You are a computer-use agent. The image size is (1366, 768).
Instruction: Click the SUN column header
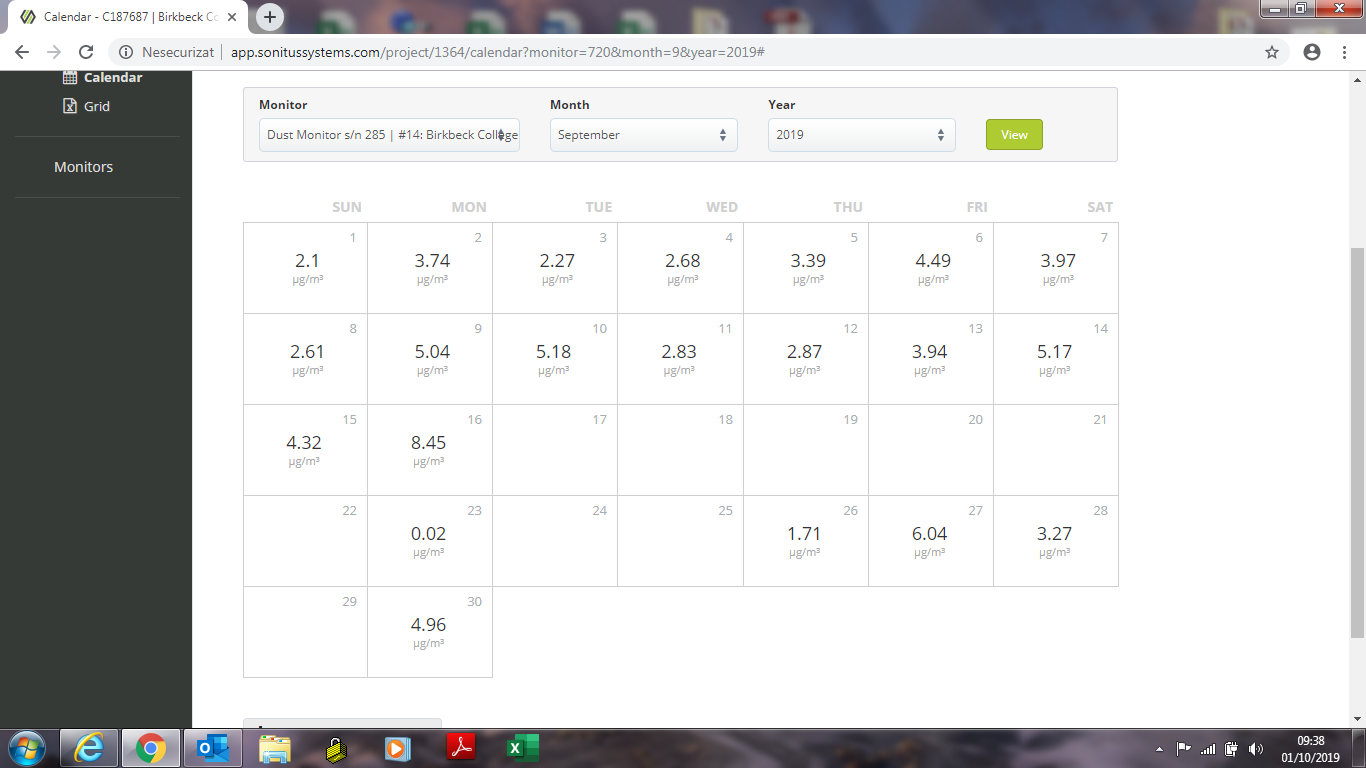point(347,207)
